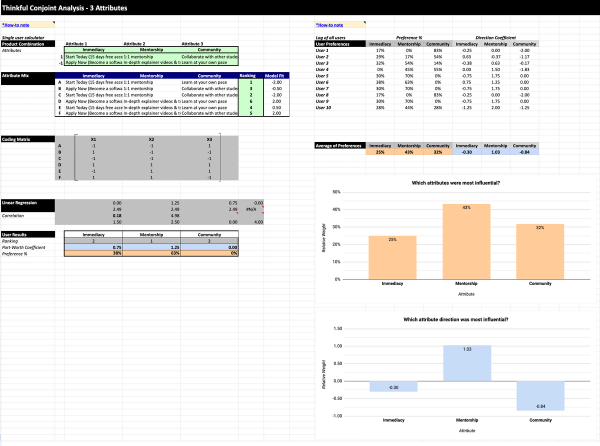This screenshot has height=446, width=600.
Task: Click the ranking cell for row A
Action: coord(251,82)
